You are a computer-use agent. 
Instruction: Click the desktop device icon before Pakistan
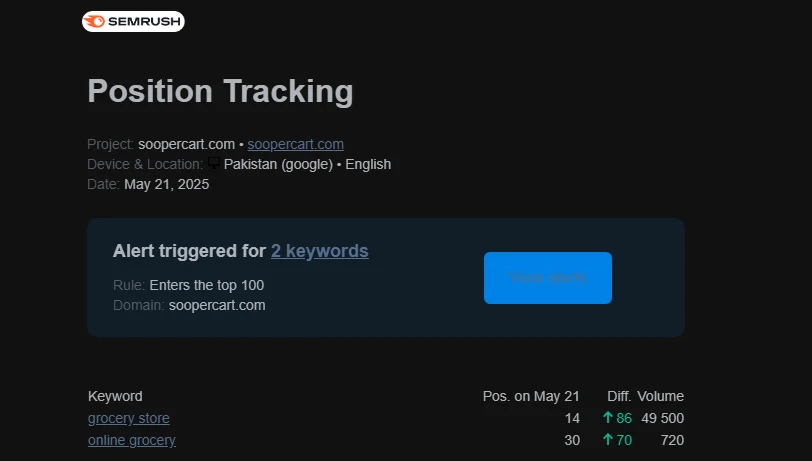point(214,163)
